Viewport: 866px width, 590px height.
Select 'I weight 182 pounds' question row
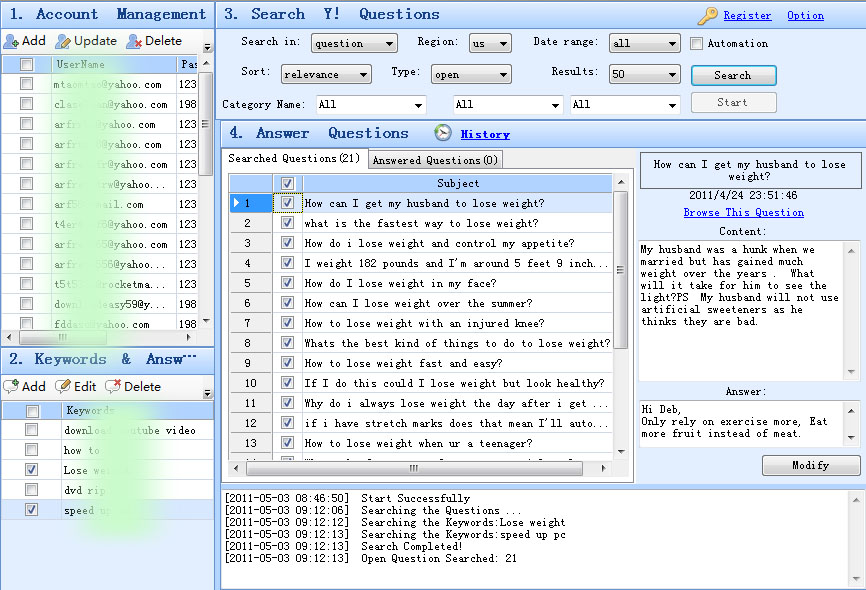coord(456,263)
